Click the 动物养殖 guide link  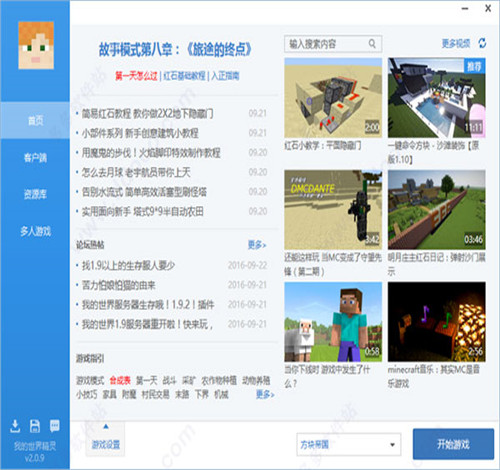(256, 380)
